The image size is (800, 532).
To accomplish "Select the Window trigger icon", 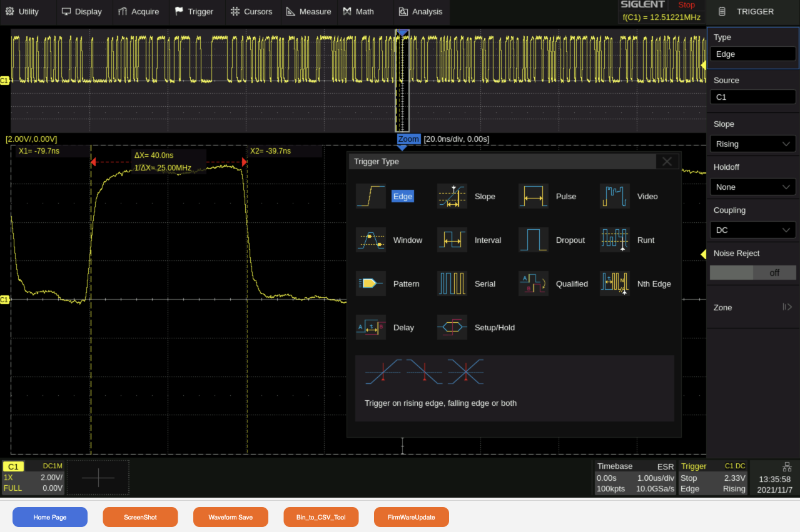I will pos(370,240).
